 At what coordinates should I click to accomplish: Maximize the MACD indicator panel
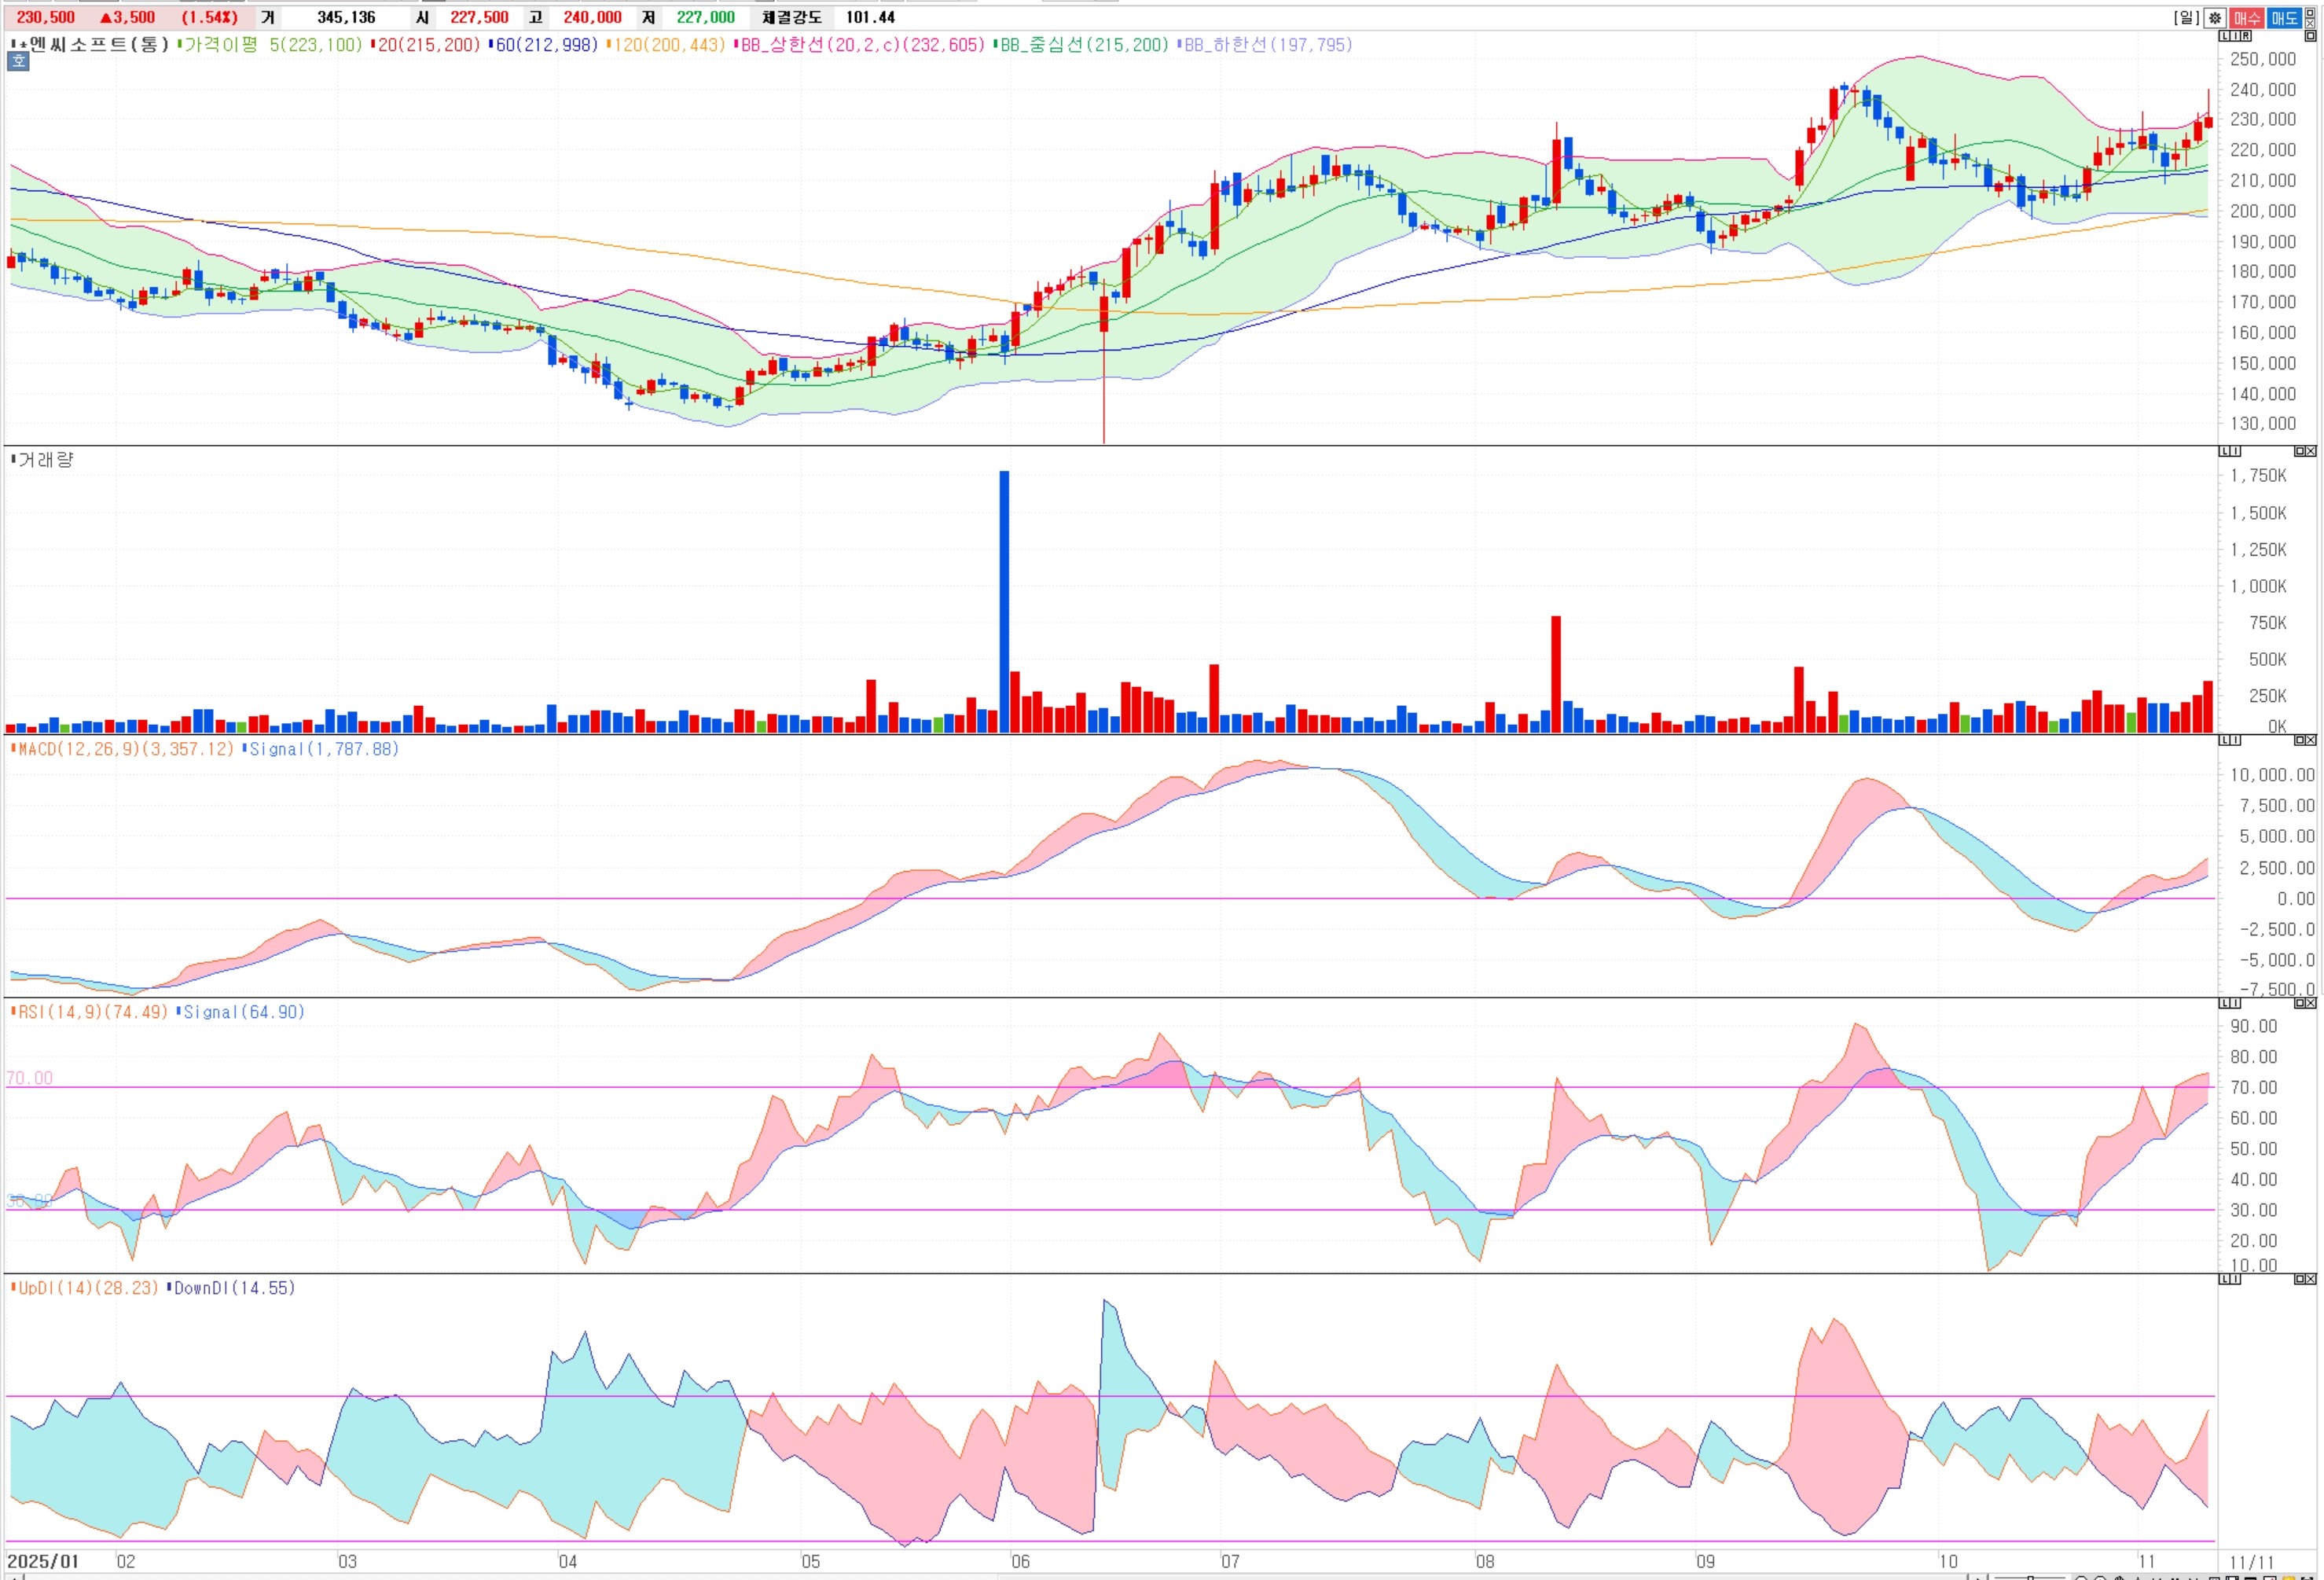pyautogui.click(x=2300, y=740)
